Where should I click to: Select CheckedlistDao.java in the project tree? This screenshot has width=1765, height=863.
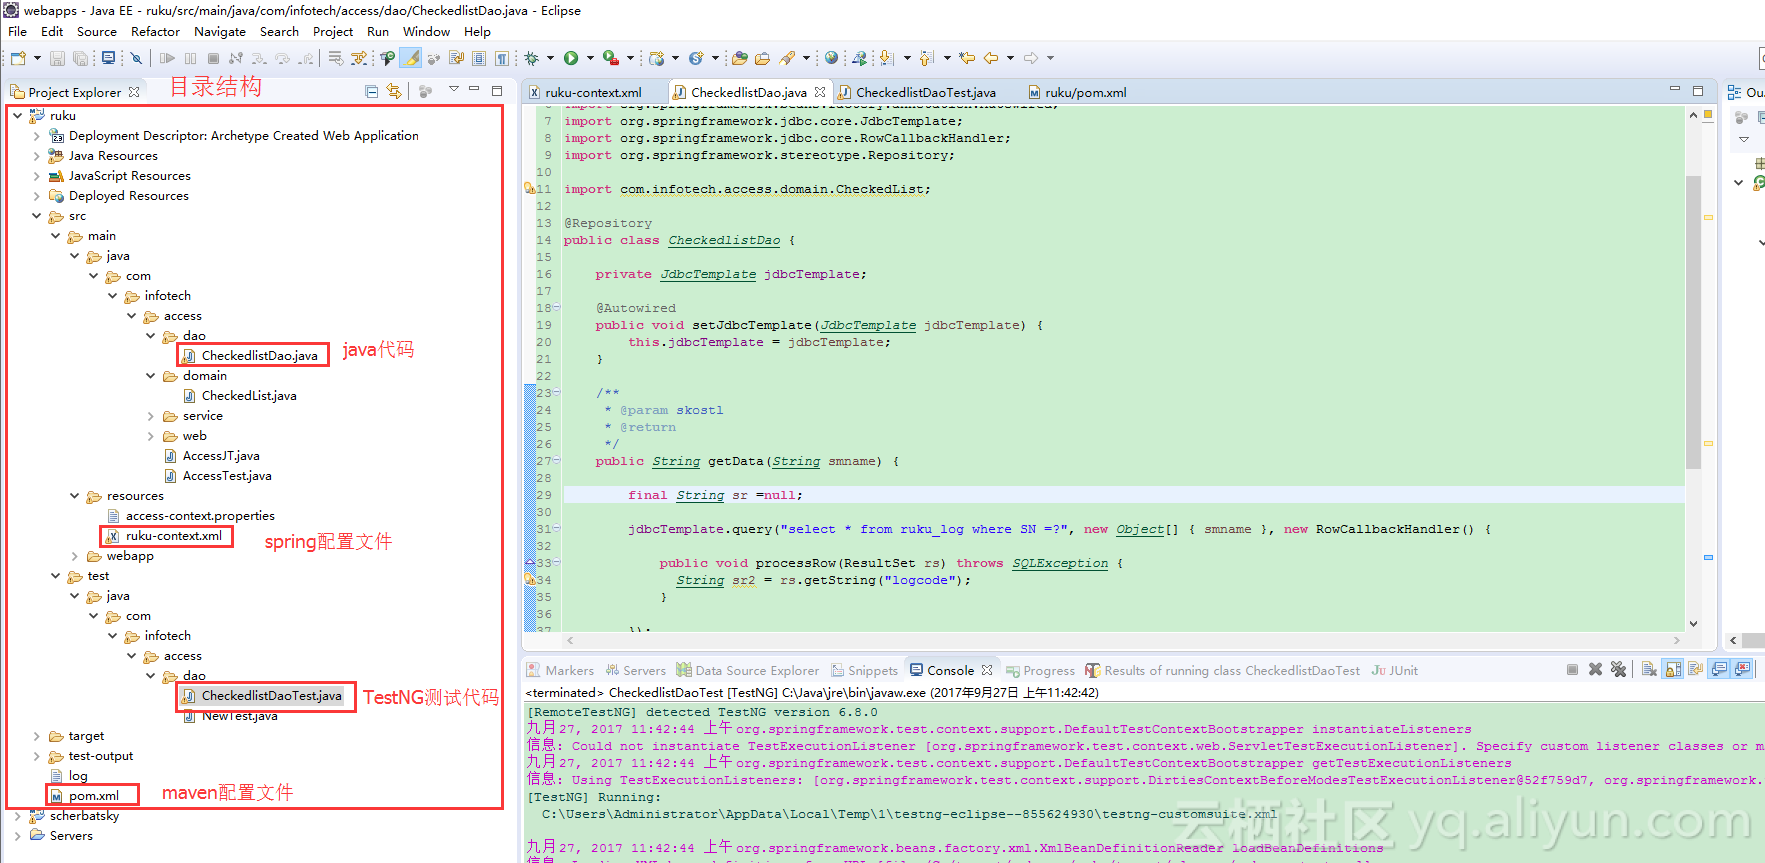pyautogui.click(x=259, y=356)
